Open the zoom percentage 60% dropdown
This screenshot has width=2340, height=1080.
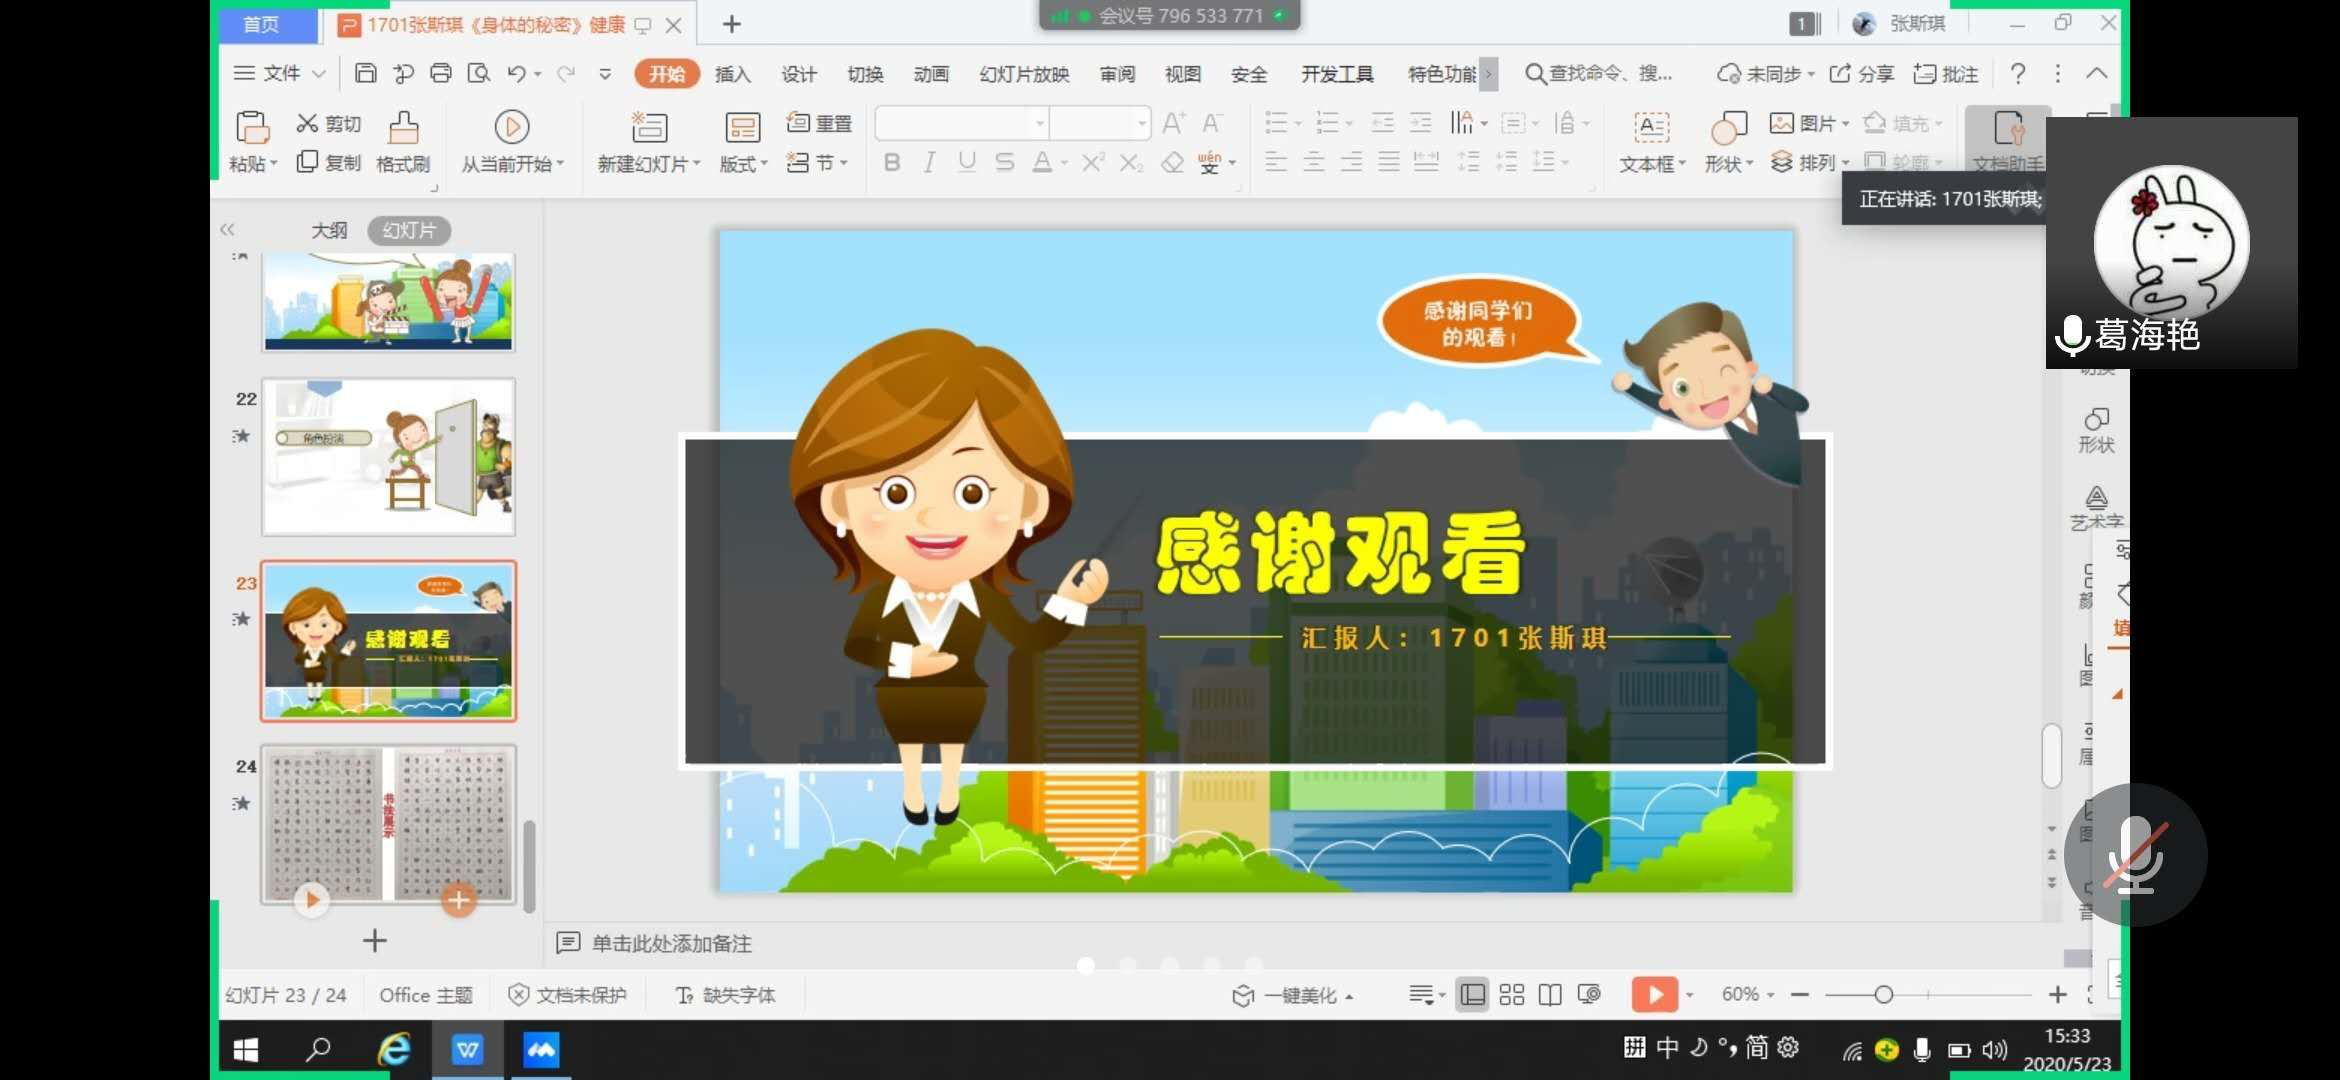tap(1747, 994)
